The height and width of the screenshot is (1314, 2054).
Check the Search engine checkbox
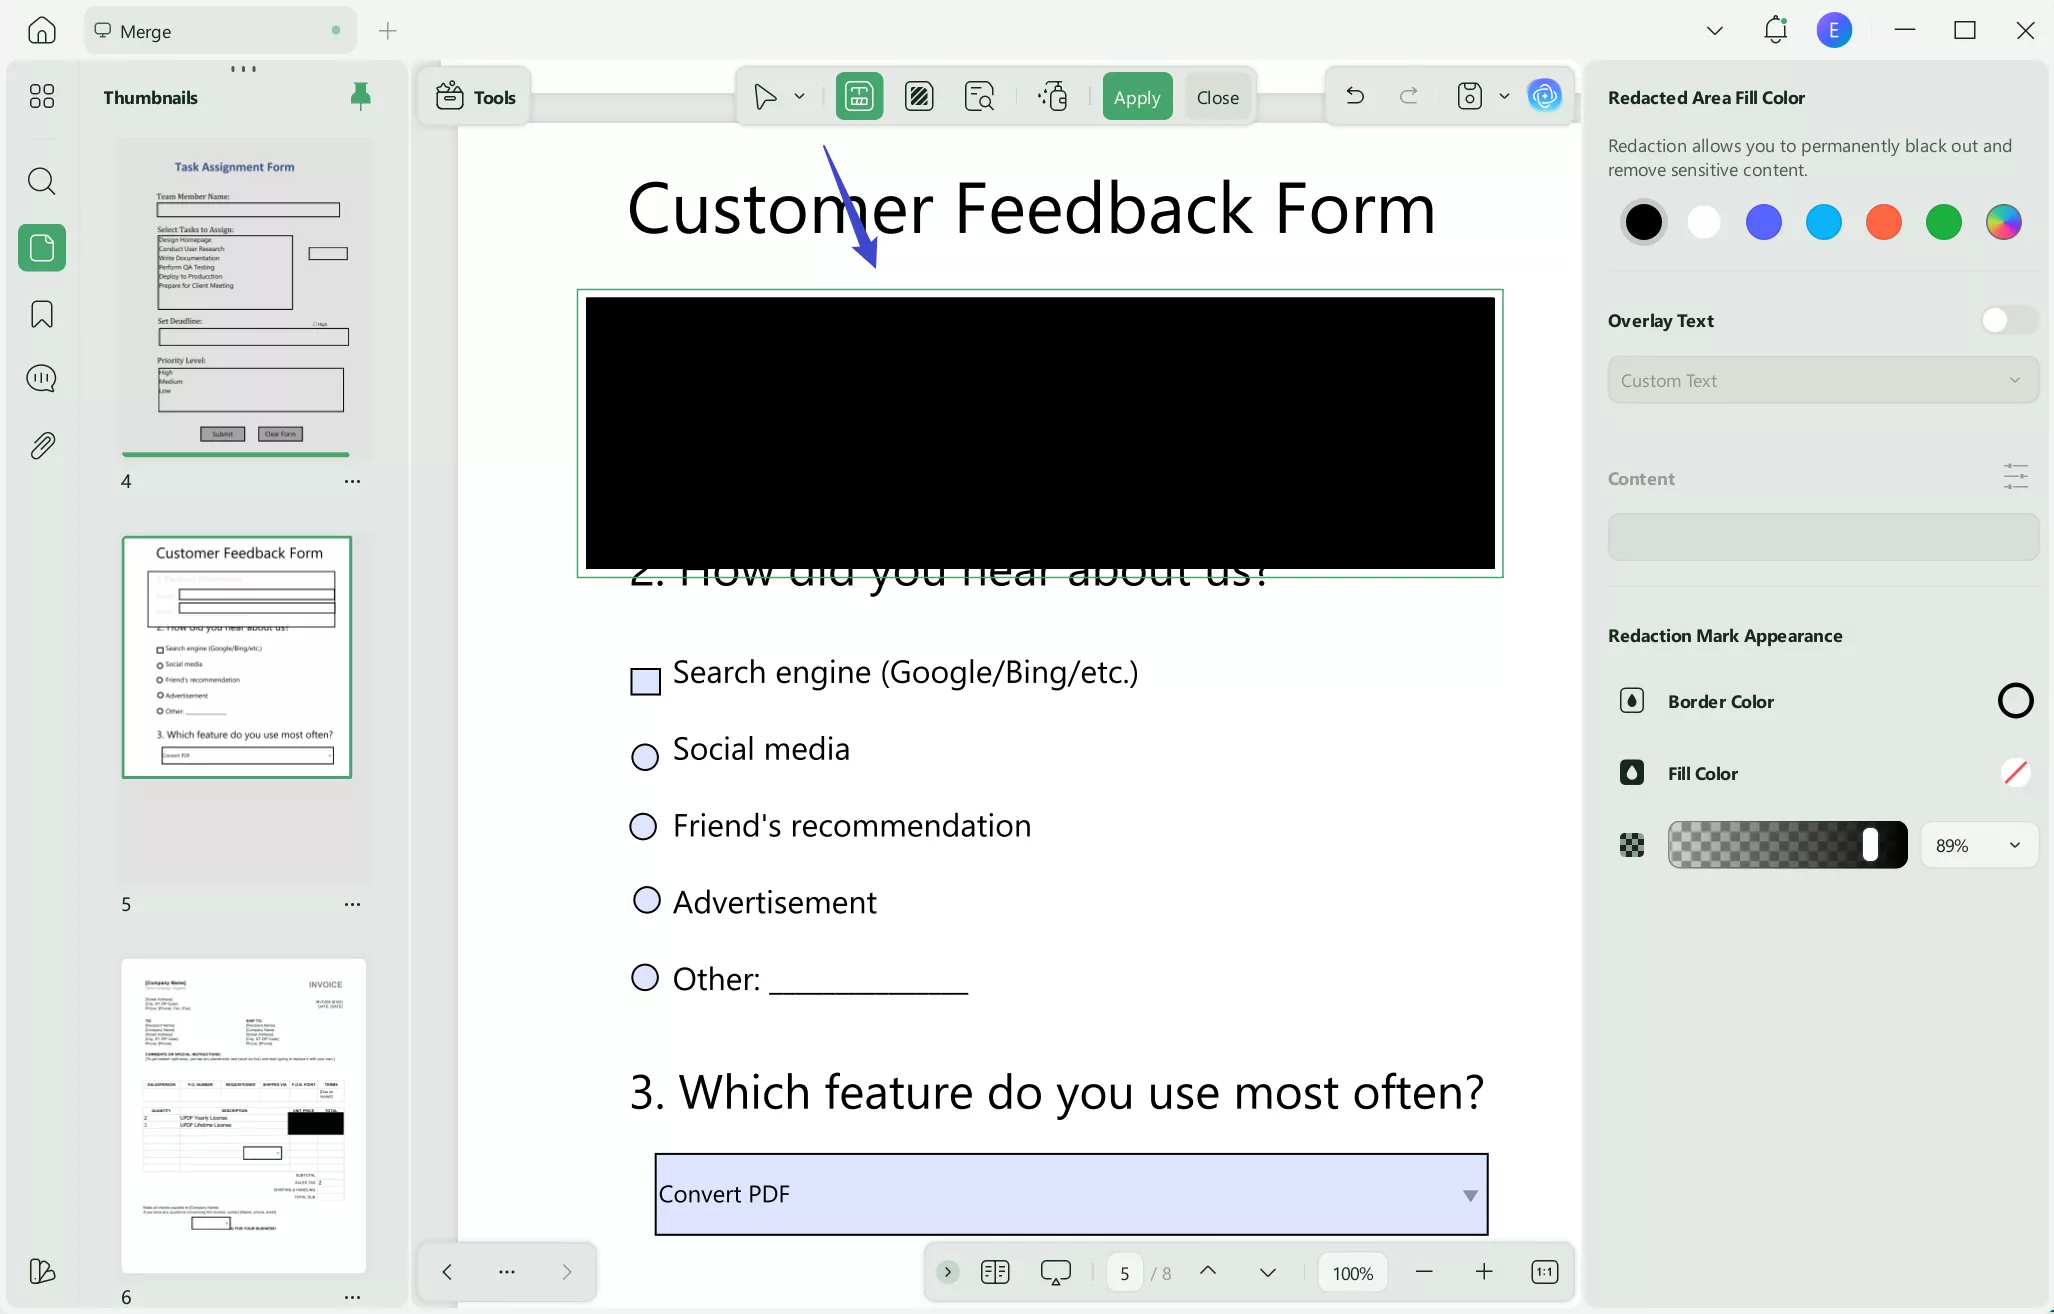pyautogui.click(x=645, y=681)
